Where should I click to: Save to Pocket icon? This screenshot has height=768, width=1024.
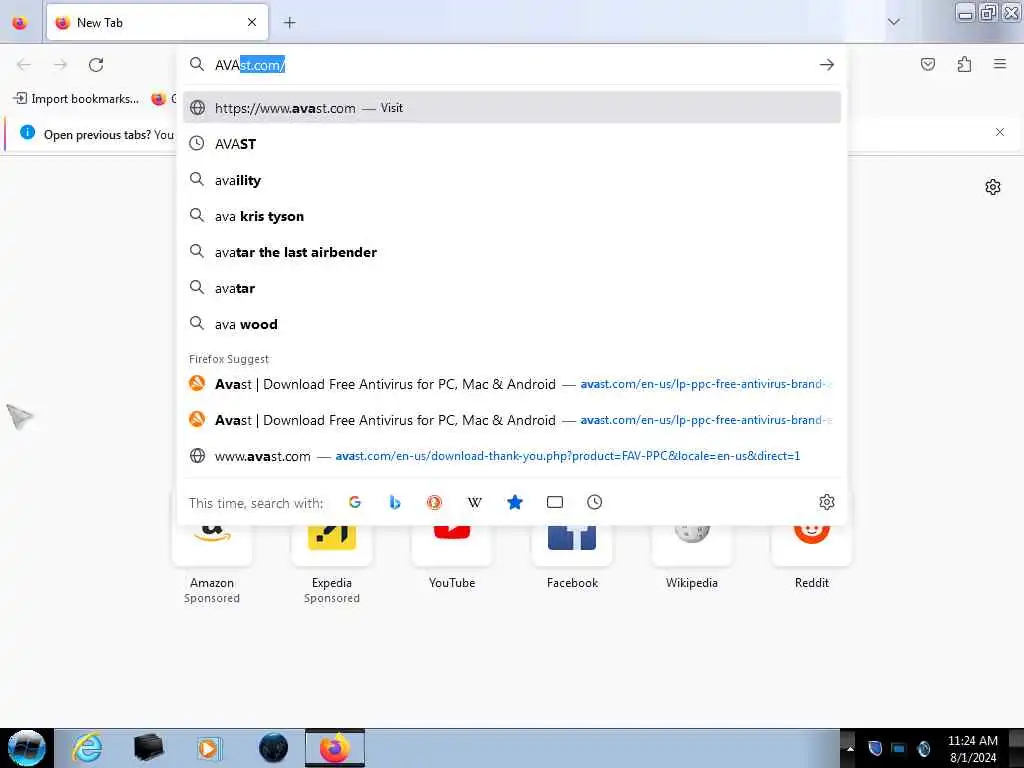[x=927, y=64]
